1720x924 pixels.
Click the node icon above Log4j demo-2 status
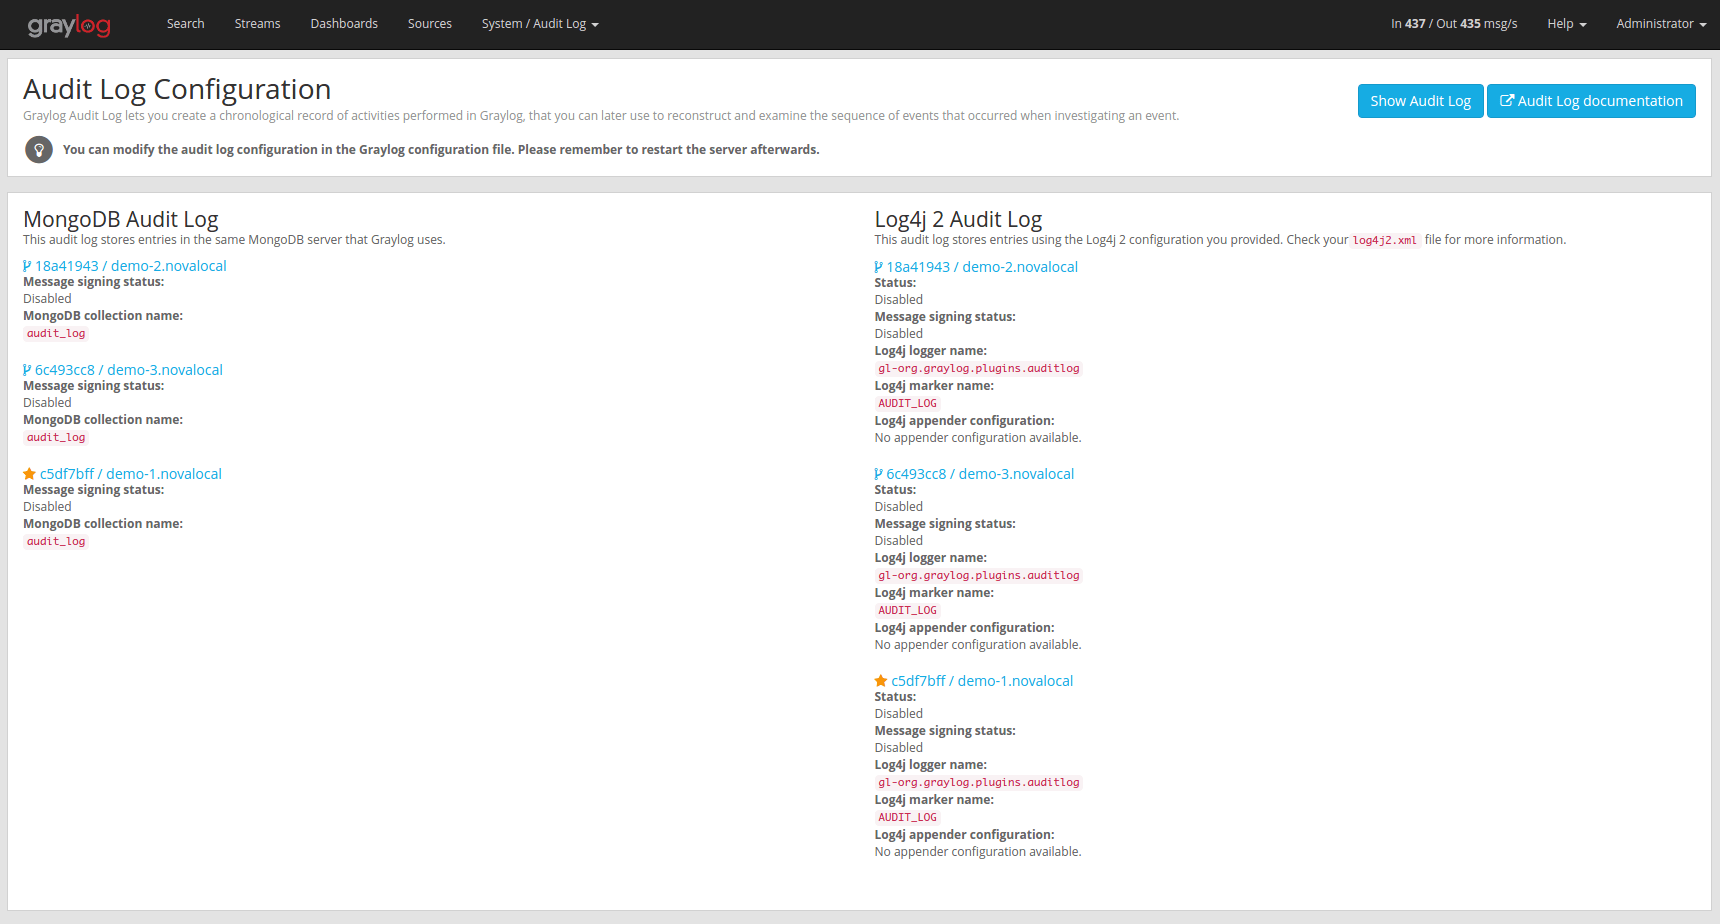[878, 266]
